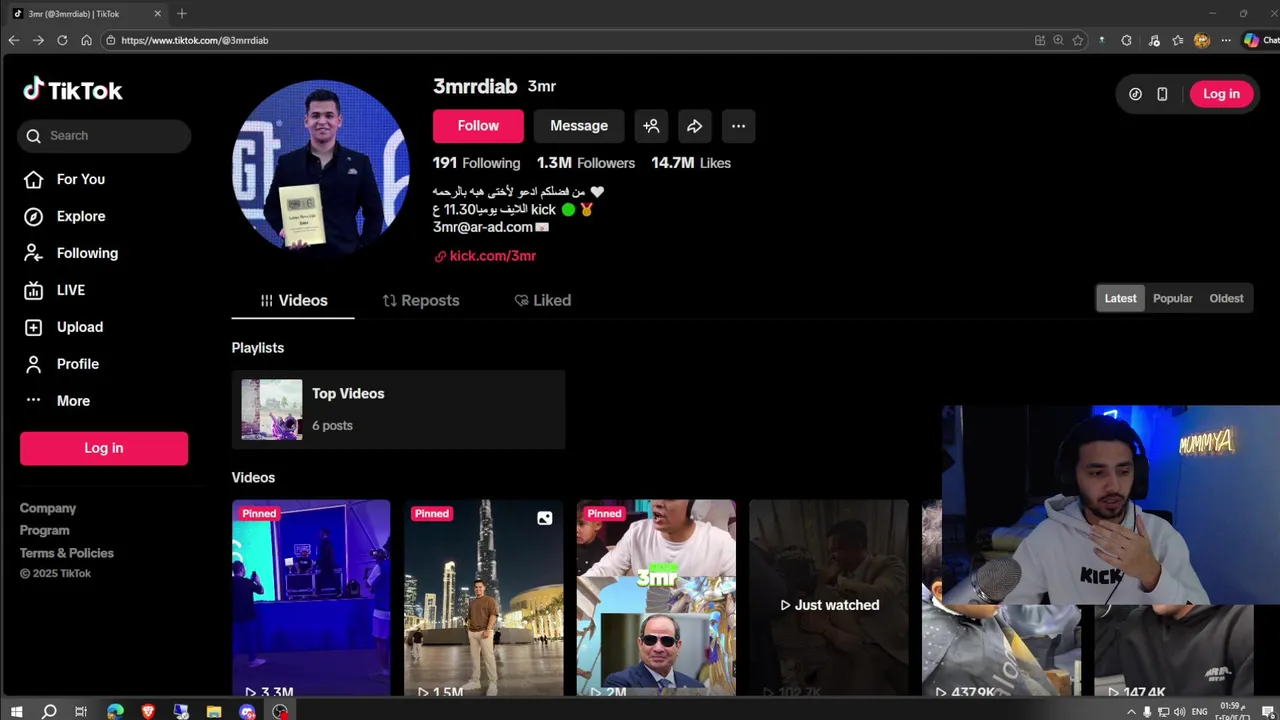Click the sidebar Log in button
Image resolution: width=1280 pixels, height=720 pixels.
point(104,448)
